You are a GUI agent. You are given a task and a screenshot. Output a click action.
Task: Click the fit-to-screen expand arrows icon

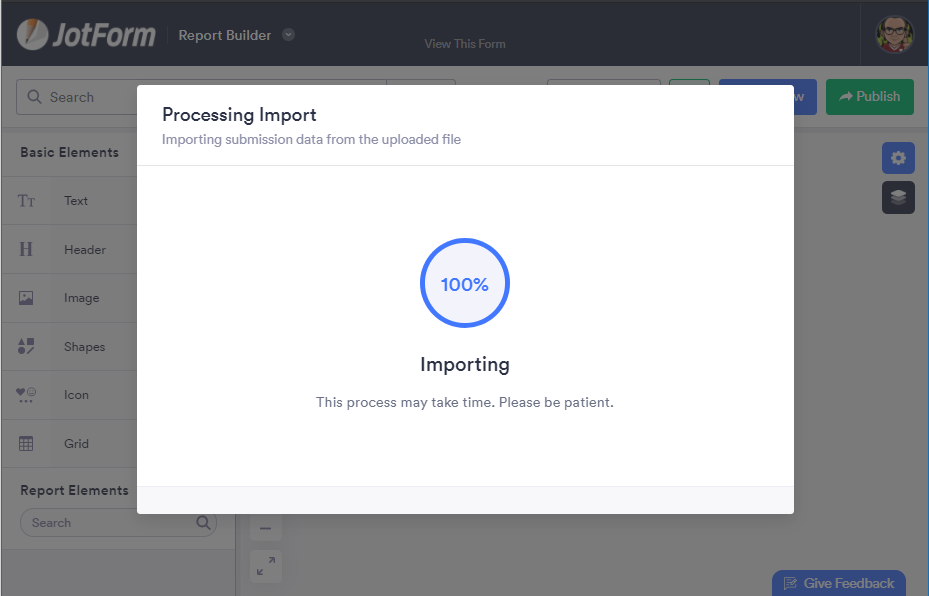[265, 566]
